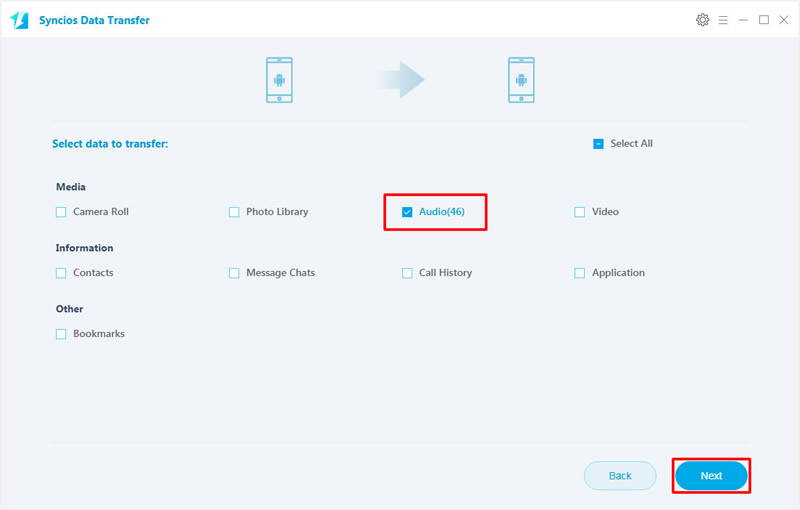
Task: Click the Other section label
Action: (x=69, y=309)
